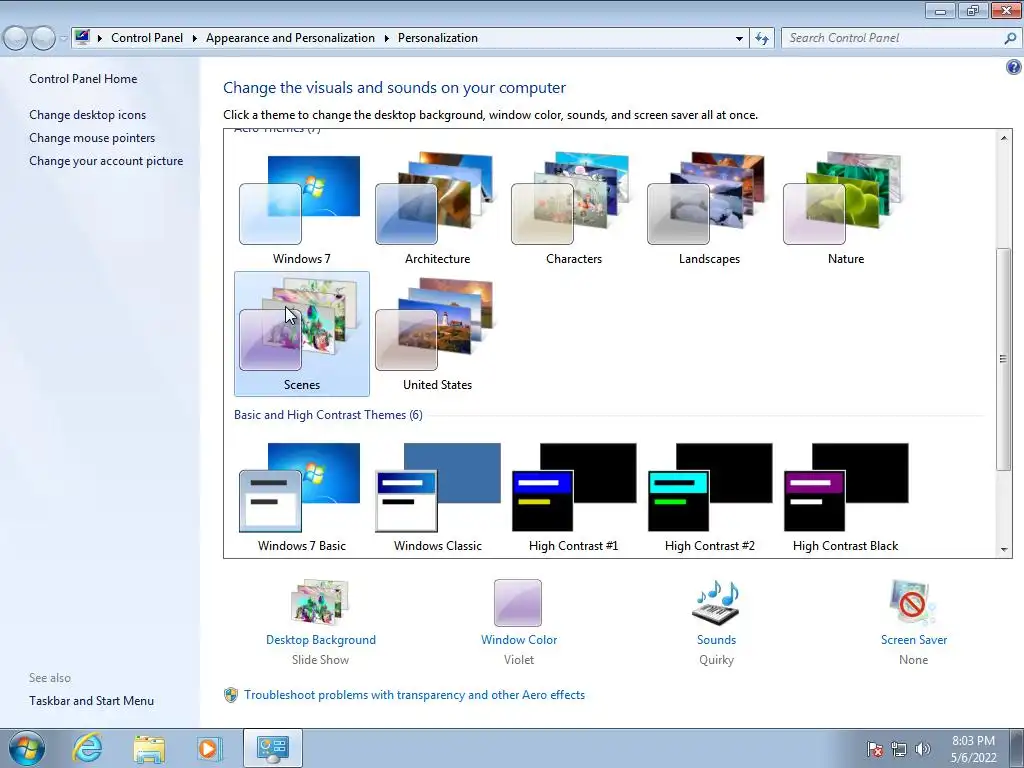Click the Sounds link
This screenshot has width=1024, height=768.
(x=716, y=640)
